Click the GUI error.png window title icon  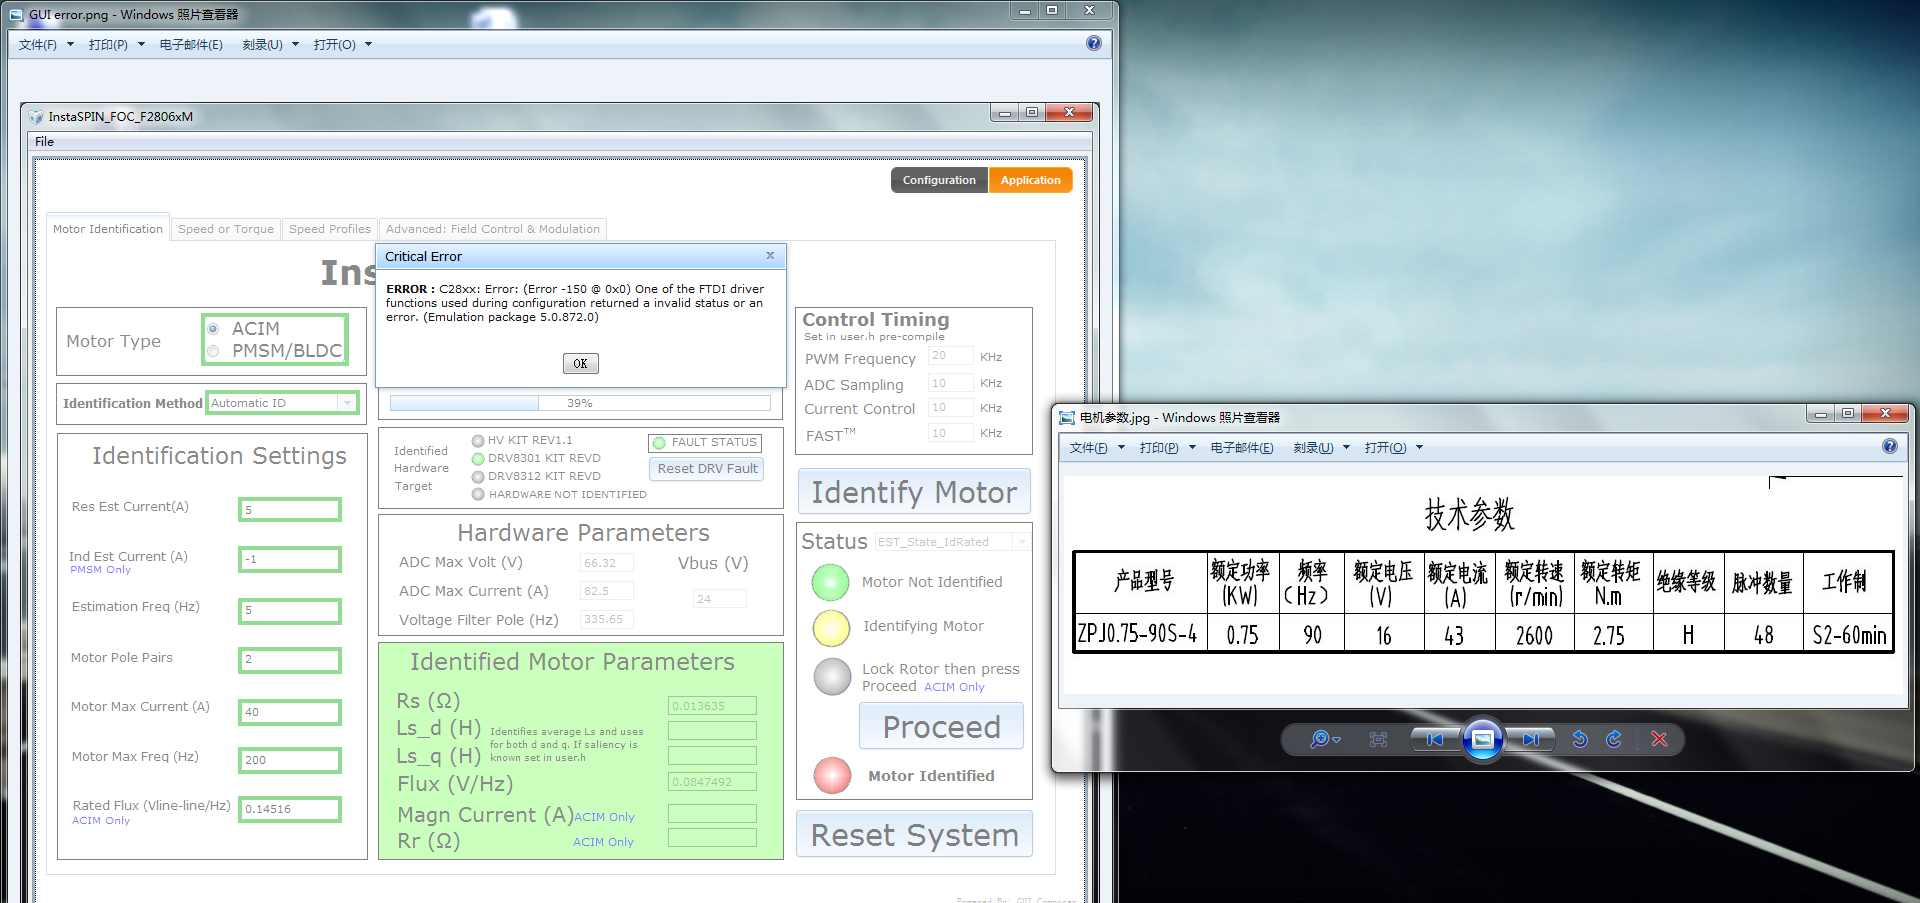16,15
